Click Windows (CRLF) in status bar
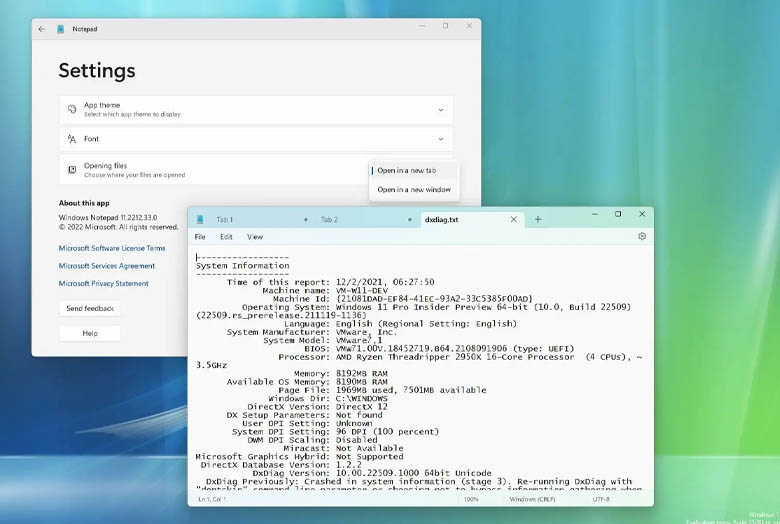This screenshot has height=524, width=780. [532, 499]
